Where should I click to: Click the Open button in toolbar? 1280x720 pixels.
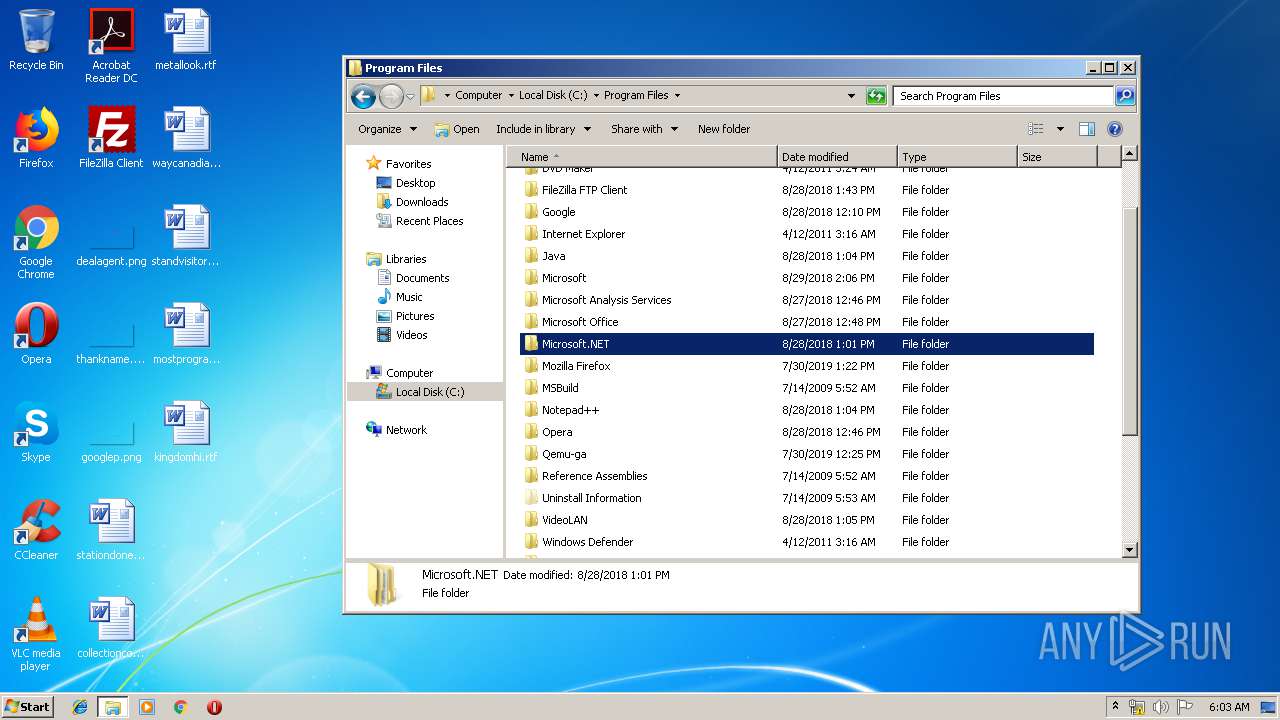(457, 129)
